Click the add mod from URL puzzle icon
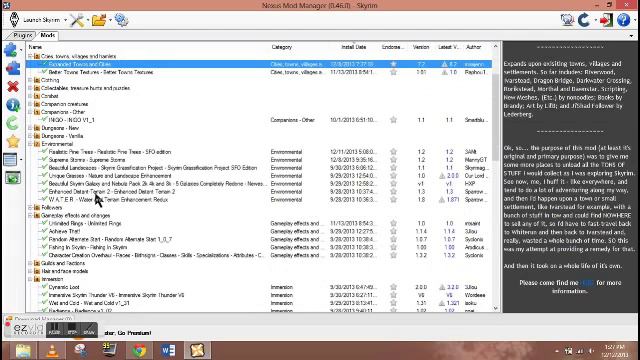640x360 pixels. coord(13,68)
